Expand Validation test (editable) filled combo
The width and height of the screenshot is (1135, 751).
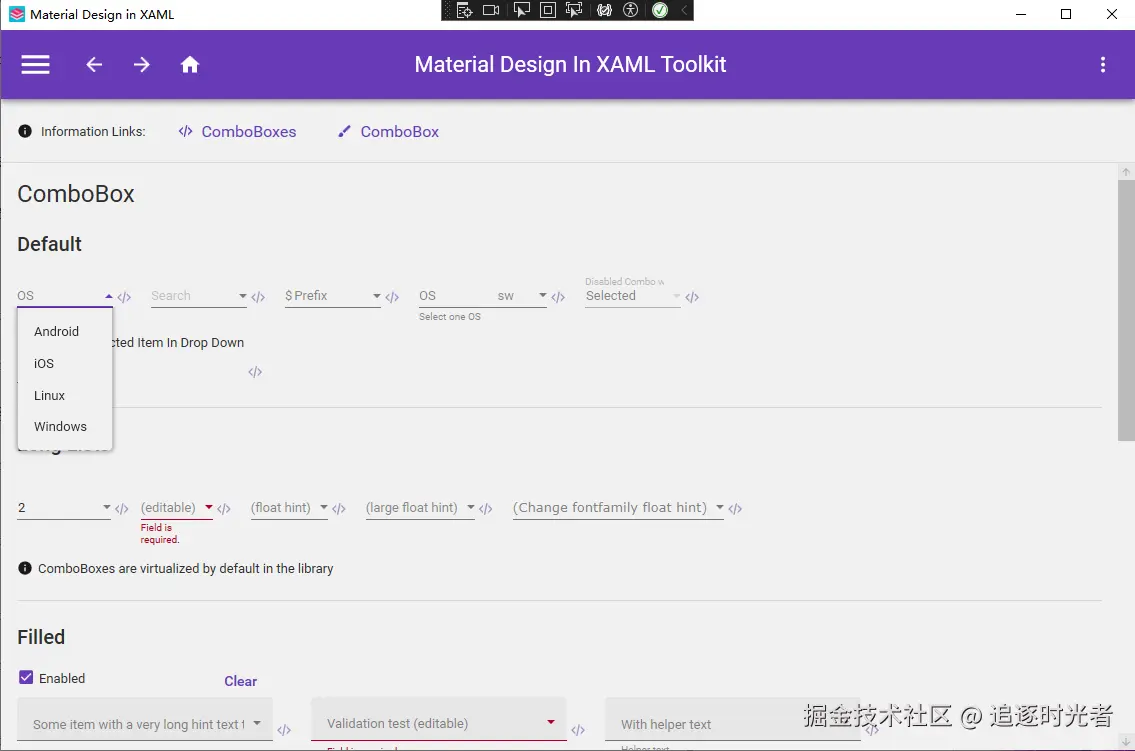[551, 722]
